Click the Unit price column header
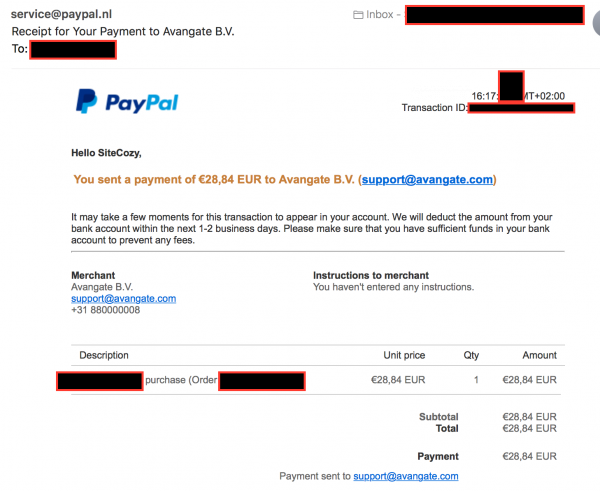This screenshot has width=600, height=491. (x=404, y=355)
